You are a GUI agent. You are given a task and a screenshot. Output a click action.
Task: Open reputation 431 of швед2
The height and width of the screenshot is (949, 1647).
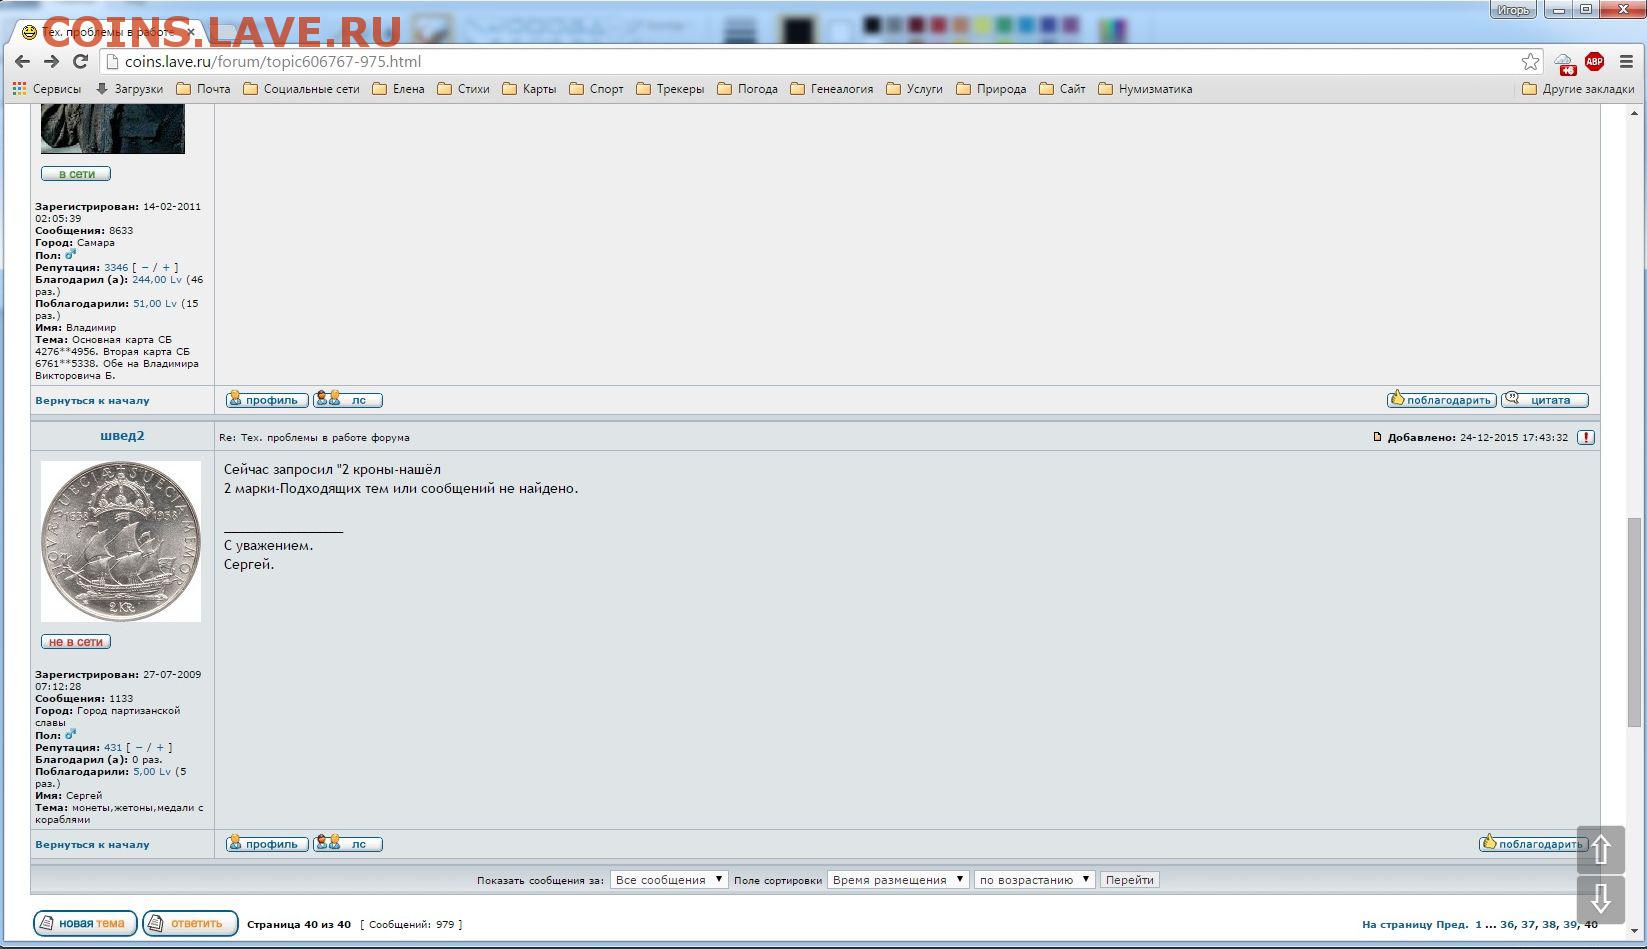(x=113, y=748)
